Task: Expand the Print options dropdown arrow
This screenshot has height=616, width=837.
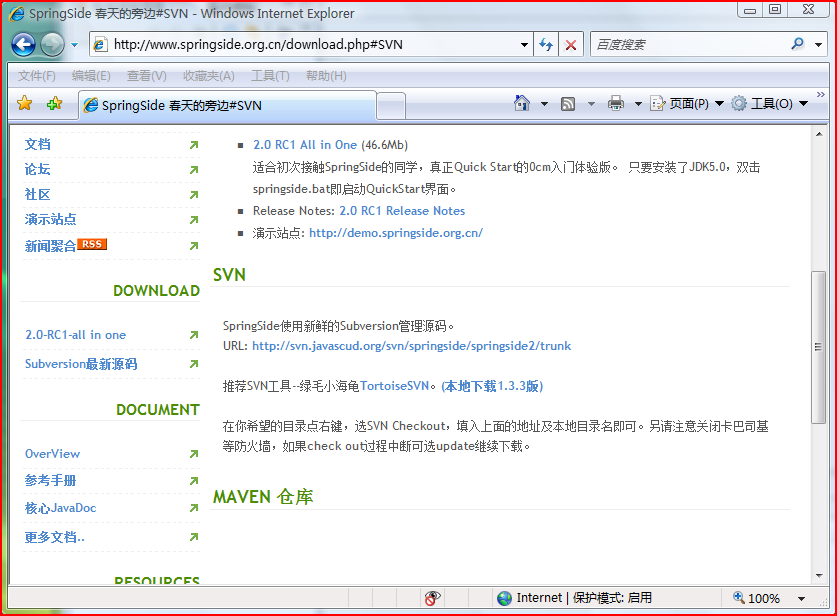Action: 638,104
